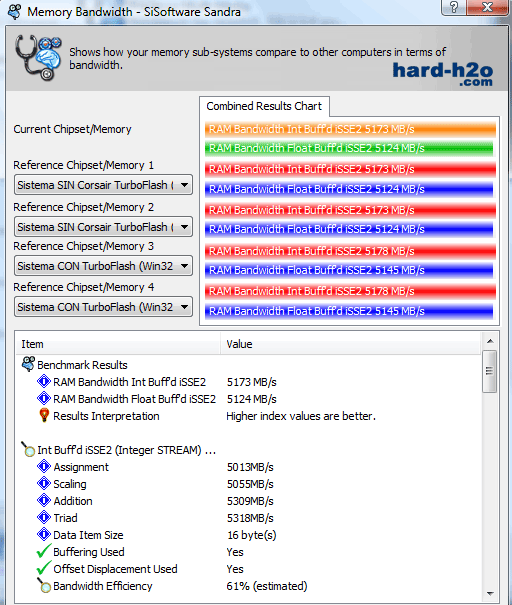Click the Sandra app icon in title bar
Viewport: 512px width, 605px height.
15,12
